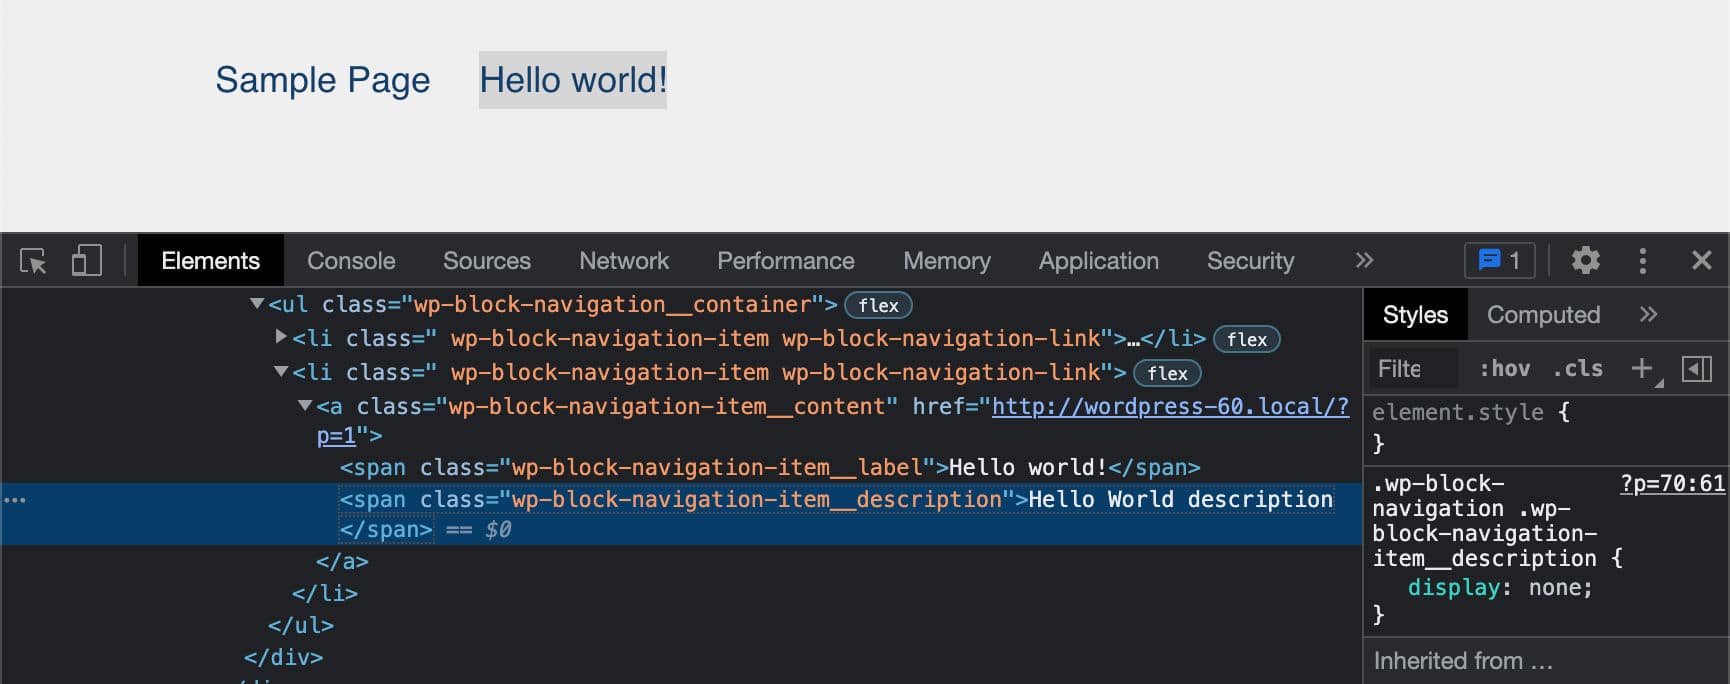Activate the inspect element picker icon
Image resolution: width=1730 pixels, height=684 pixels.
coord(33,261)
